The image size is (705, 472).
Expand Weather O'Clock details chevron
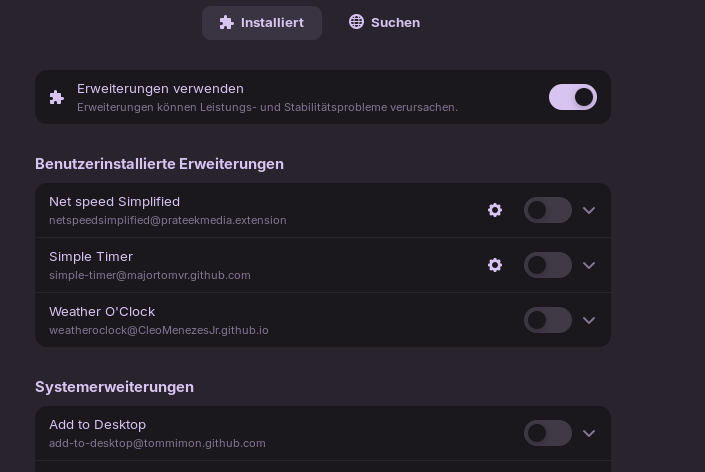pyautogui.click(x=589, y=320)
